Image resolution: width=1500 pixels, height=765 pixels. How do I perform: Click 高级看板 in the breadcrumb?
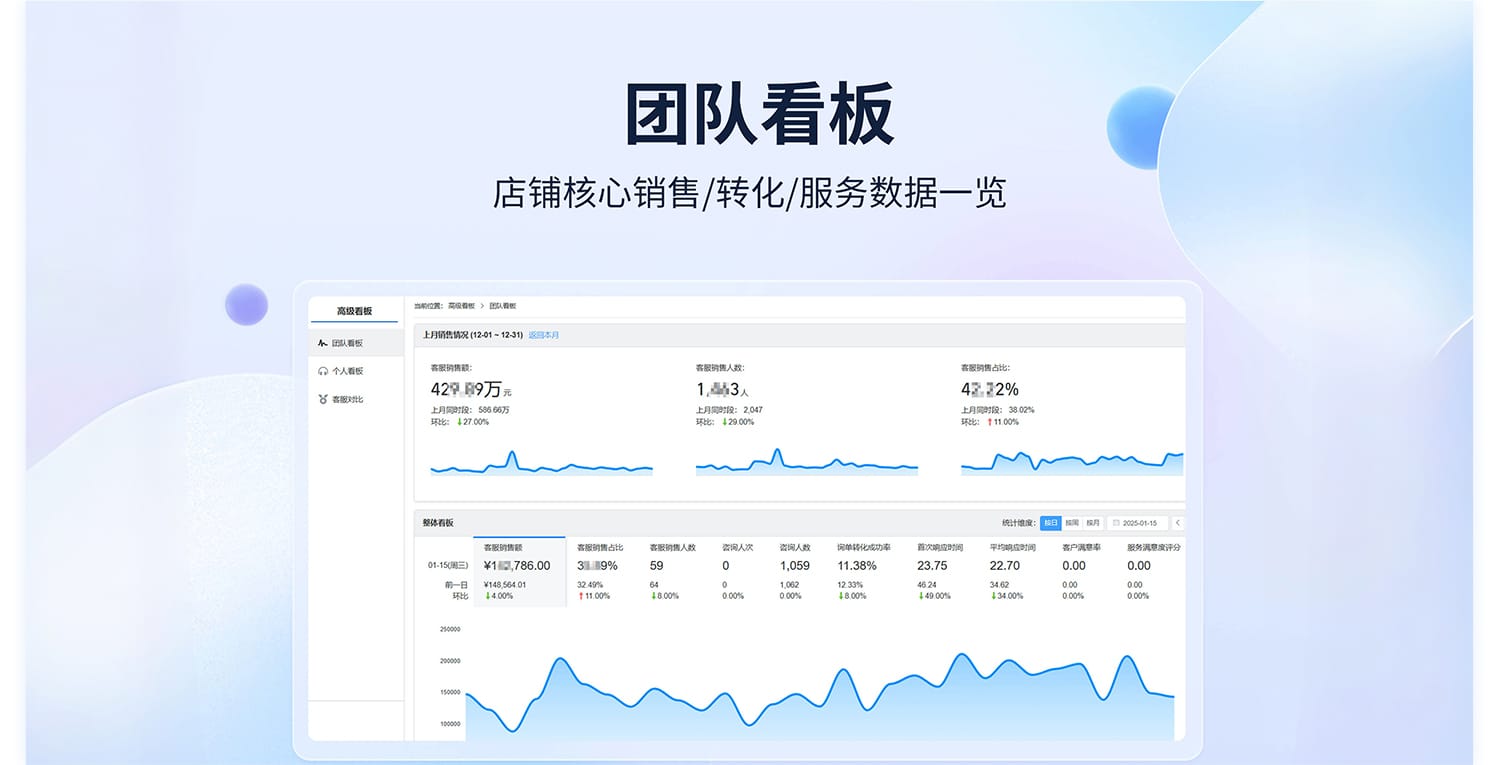tap(461, 305)
